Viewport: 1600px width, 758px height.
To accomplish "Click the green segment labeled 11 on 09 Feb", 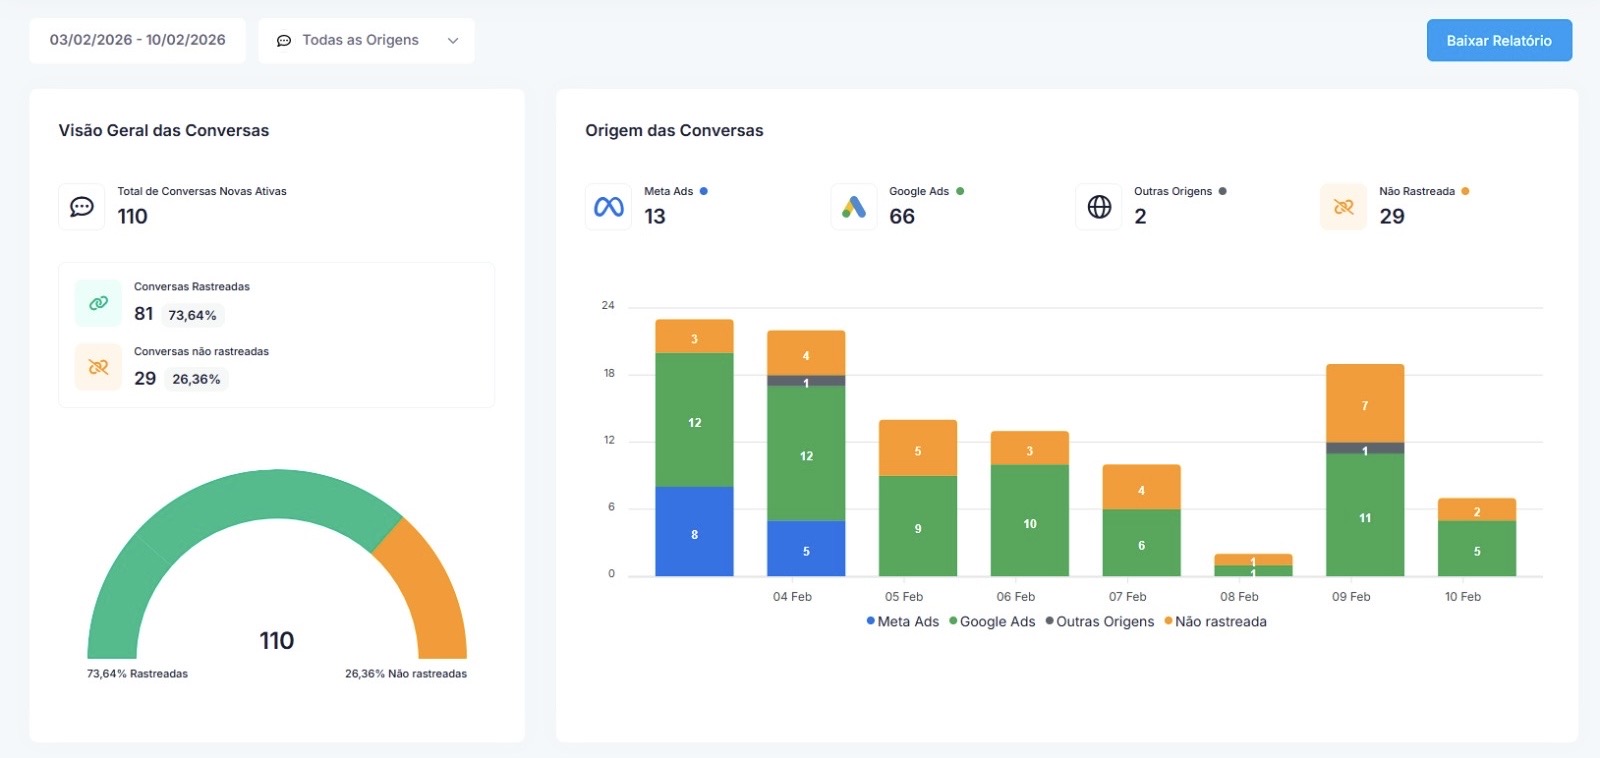I will (x=1365, y=515).
